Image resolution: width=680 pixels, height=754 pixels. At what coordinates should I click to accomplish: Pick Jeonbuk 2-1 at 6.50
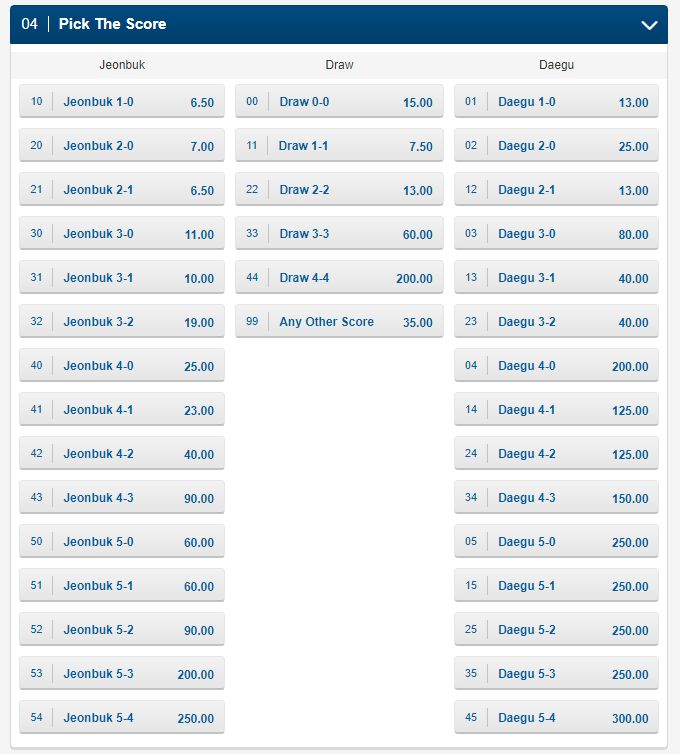coord(122,190)
